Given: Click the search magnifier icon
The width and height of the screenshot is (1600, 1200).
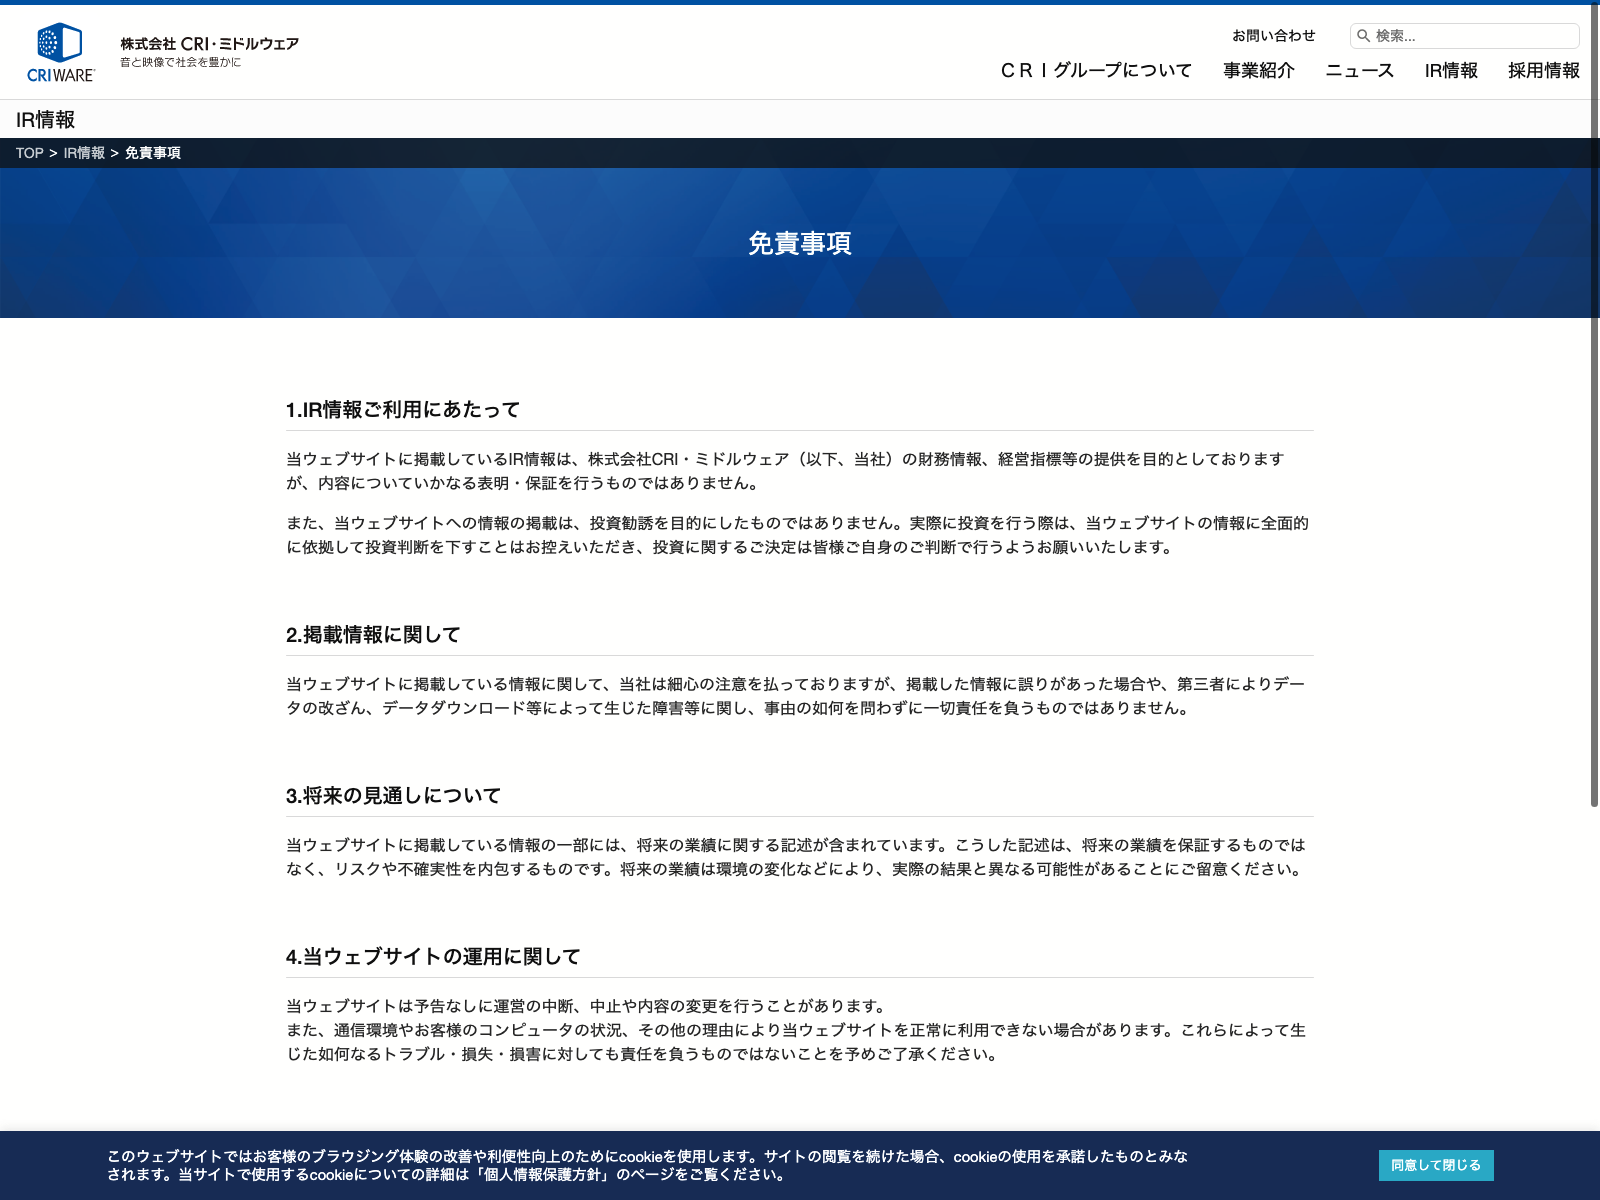Looking at the screenshot, I should tap(1363, 36).
